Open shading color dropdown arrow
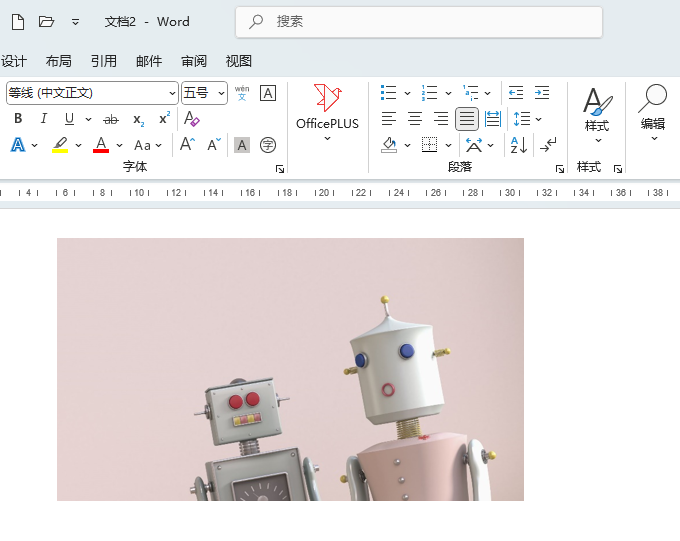 point(407,145)
